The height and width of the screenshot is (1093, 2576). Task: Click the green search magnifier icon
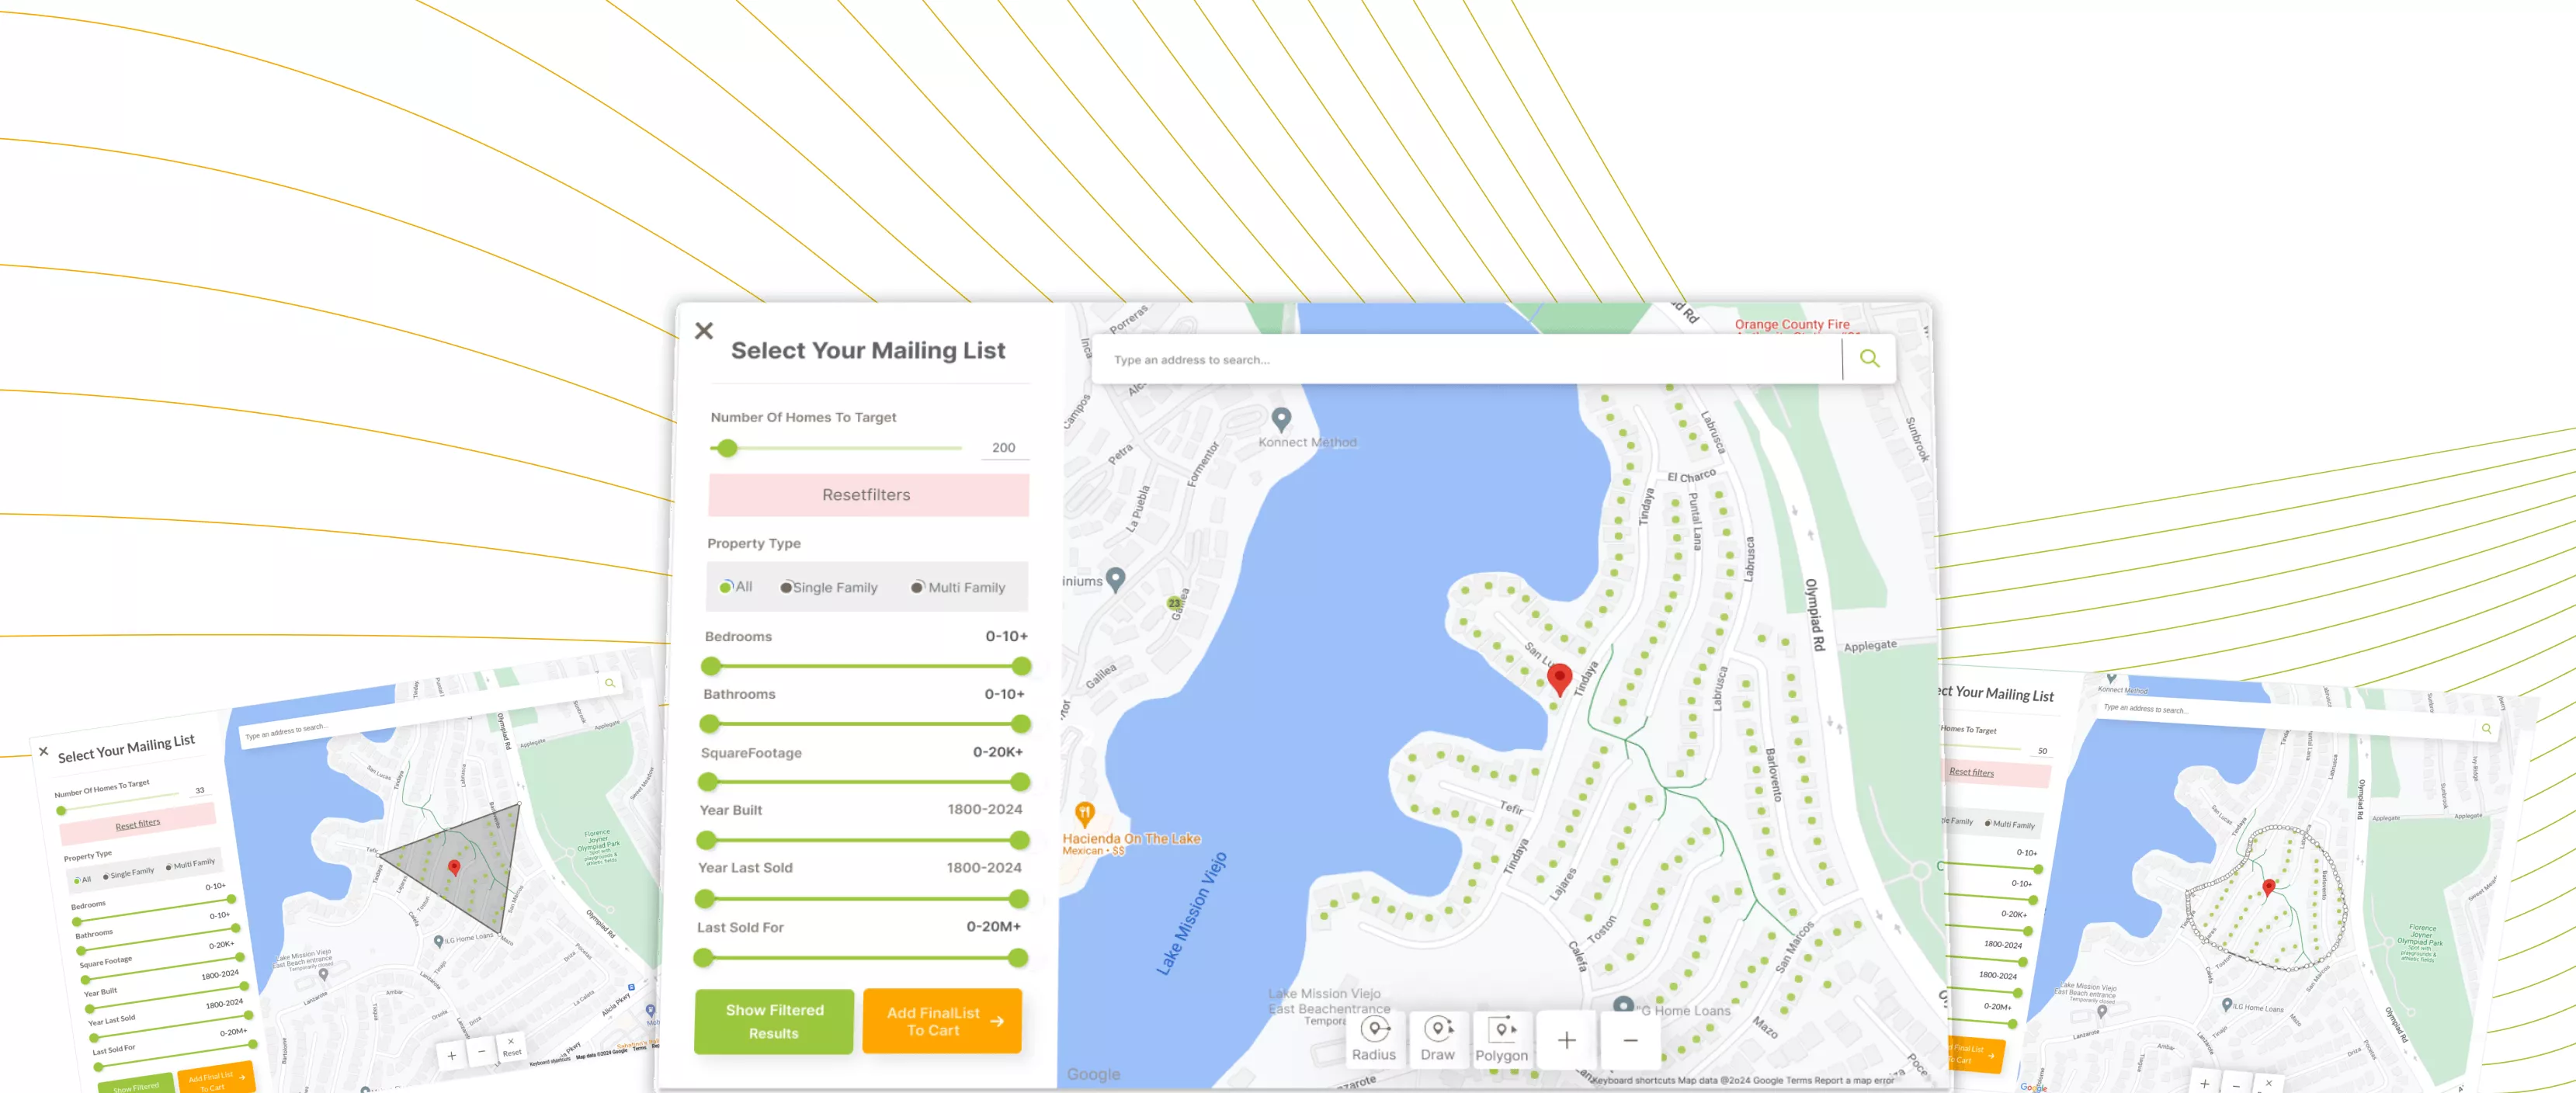1869,358
